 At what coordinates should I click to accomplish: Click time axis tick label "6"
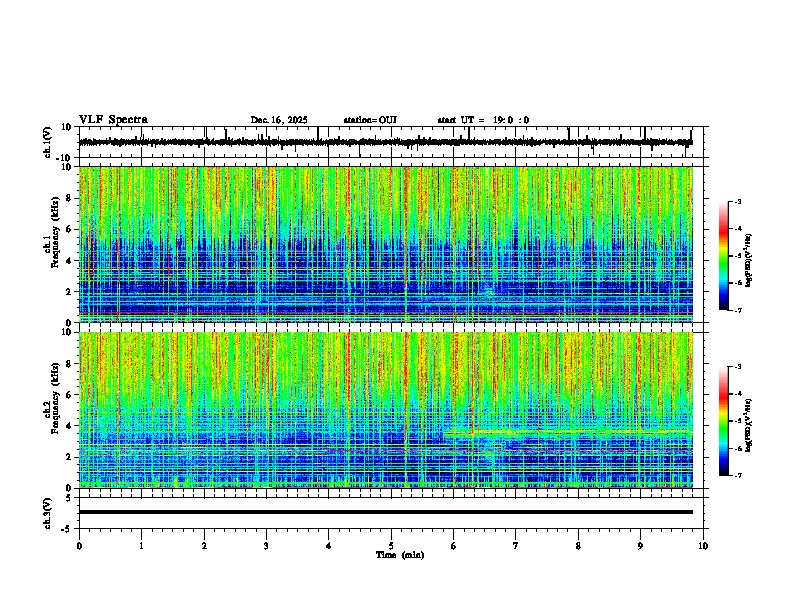coord(454,546)
